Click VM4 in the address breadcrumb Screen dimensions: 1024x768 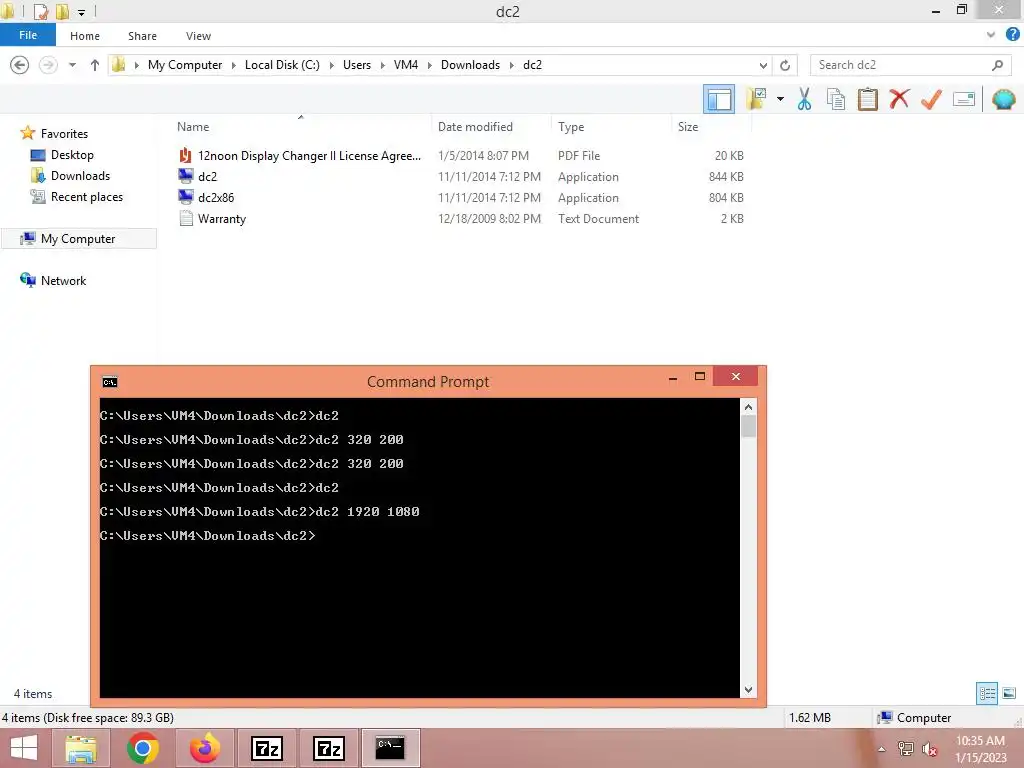tap(406, 65)
